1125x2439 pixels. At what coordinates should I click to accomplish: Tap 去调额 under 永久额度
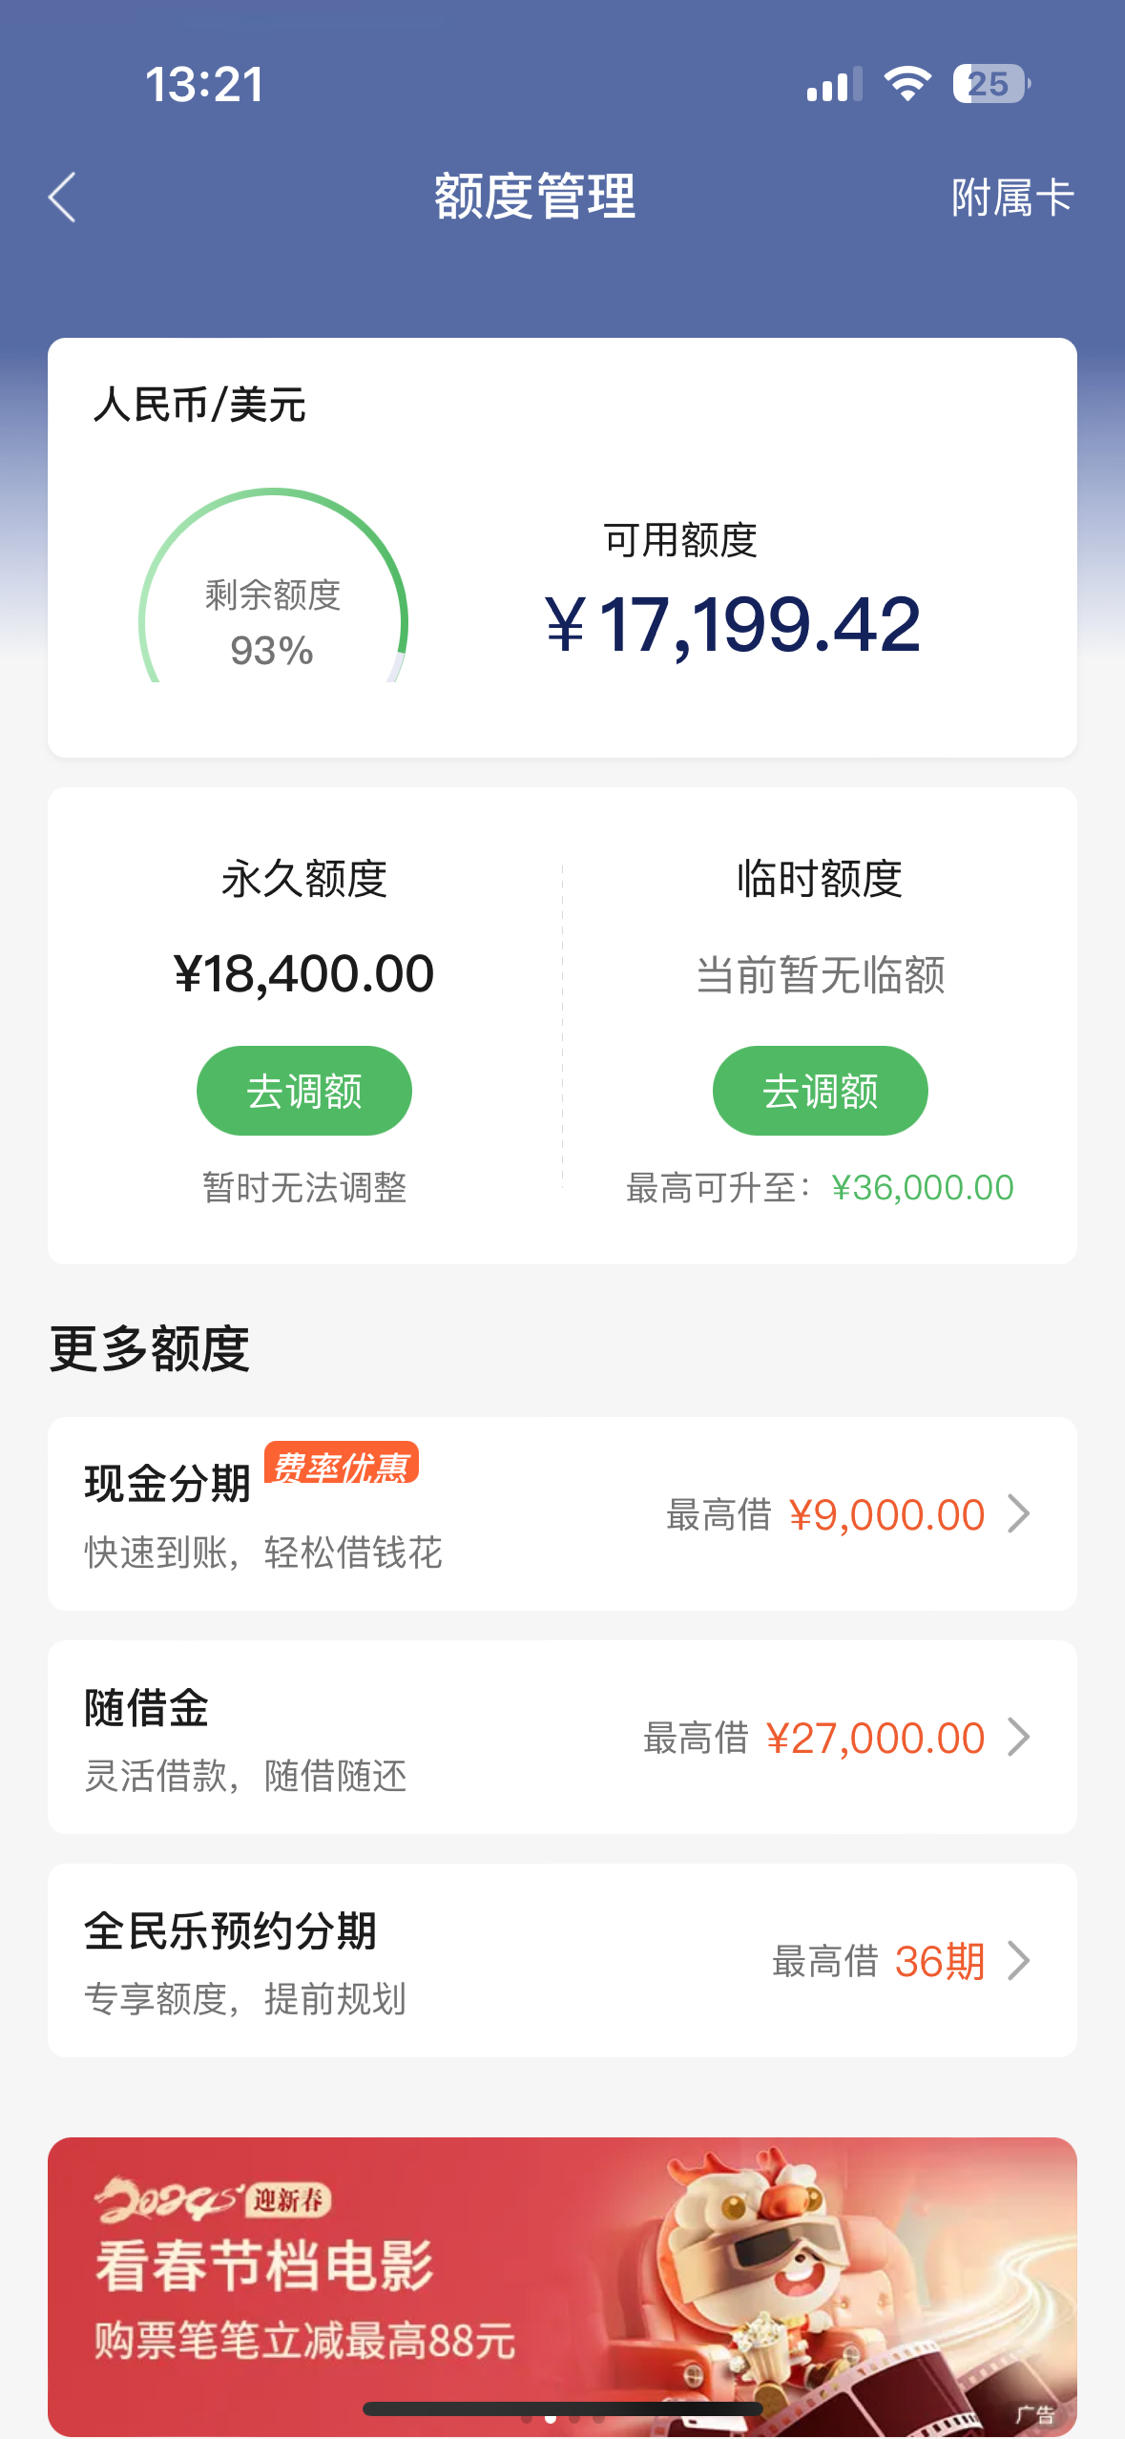click(x=304, y=1090)
